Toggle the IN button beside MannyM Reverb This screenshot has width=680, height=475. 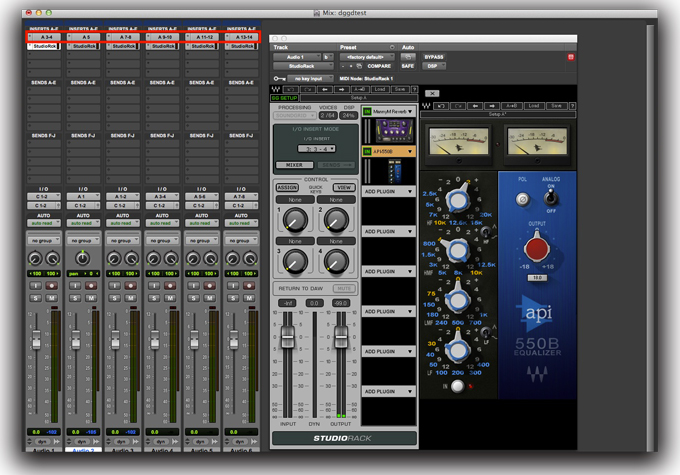[367, 111]
